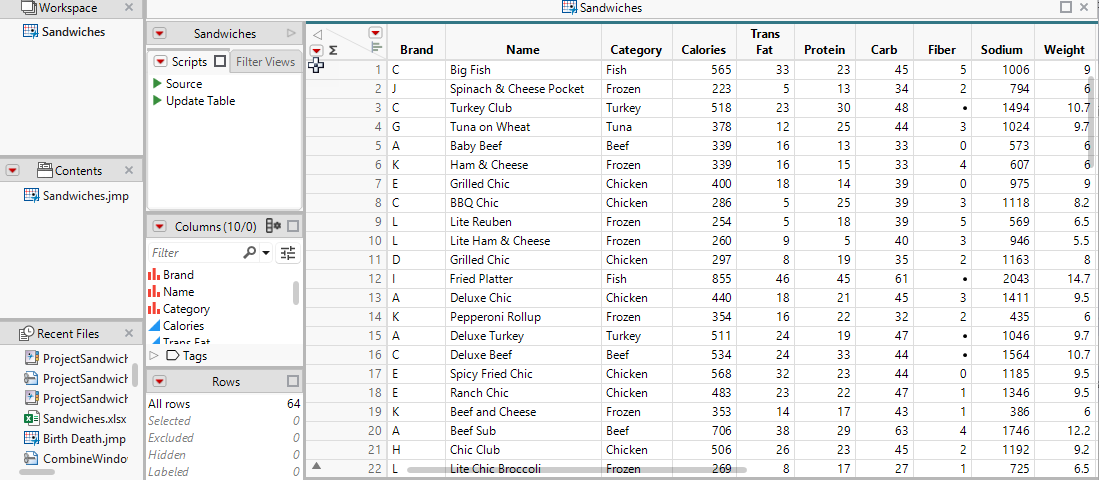Screen dimensions: 1099x480
Task: Open the Contents panel red triangle menu
Action: (13, 170)
